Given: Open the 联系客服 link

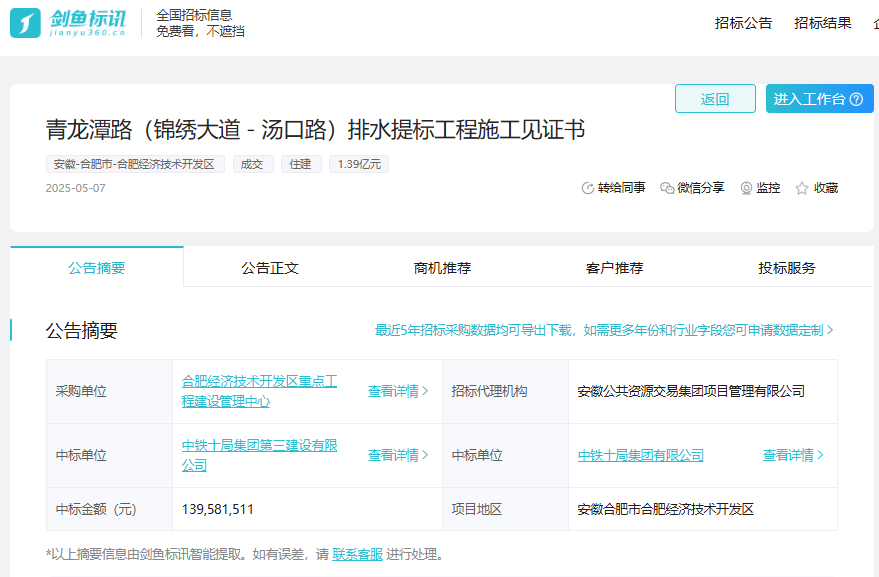Looking at the screenshot, I should tap(357, 554).
